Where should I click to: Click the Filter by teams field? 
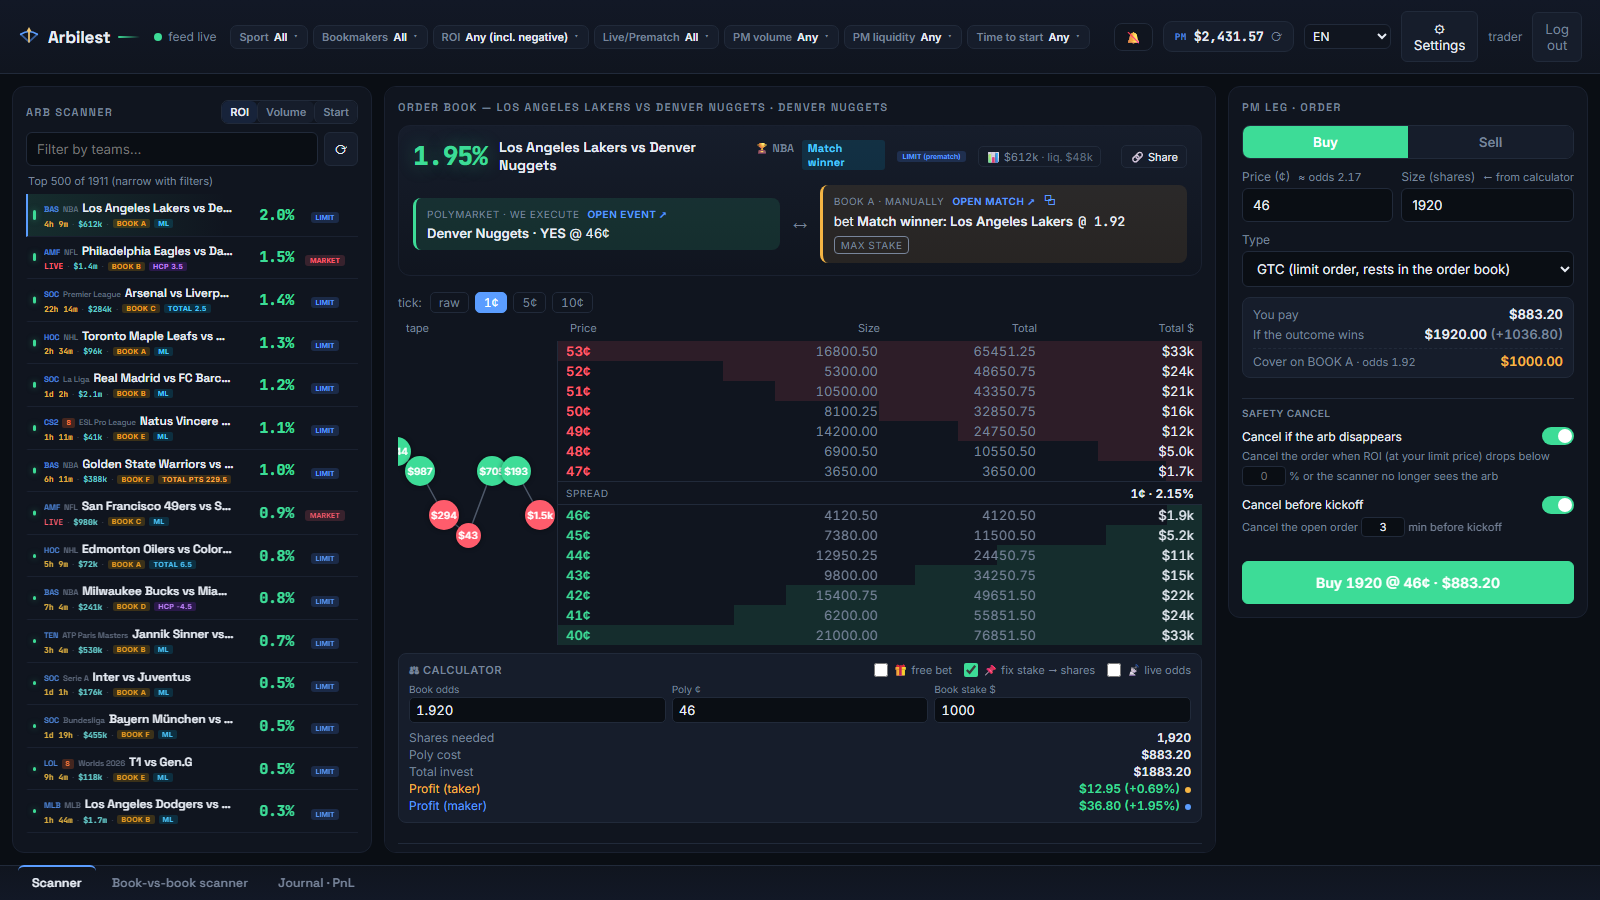tap(172, 149)
